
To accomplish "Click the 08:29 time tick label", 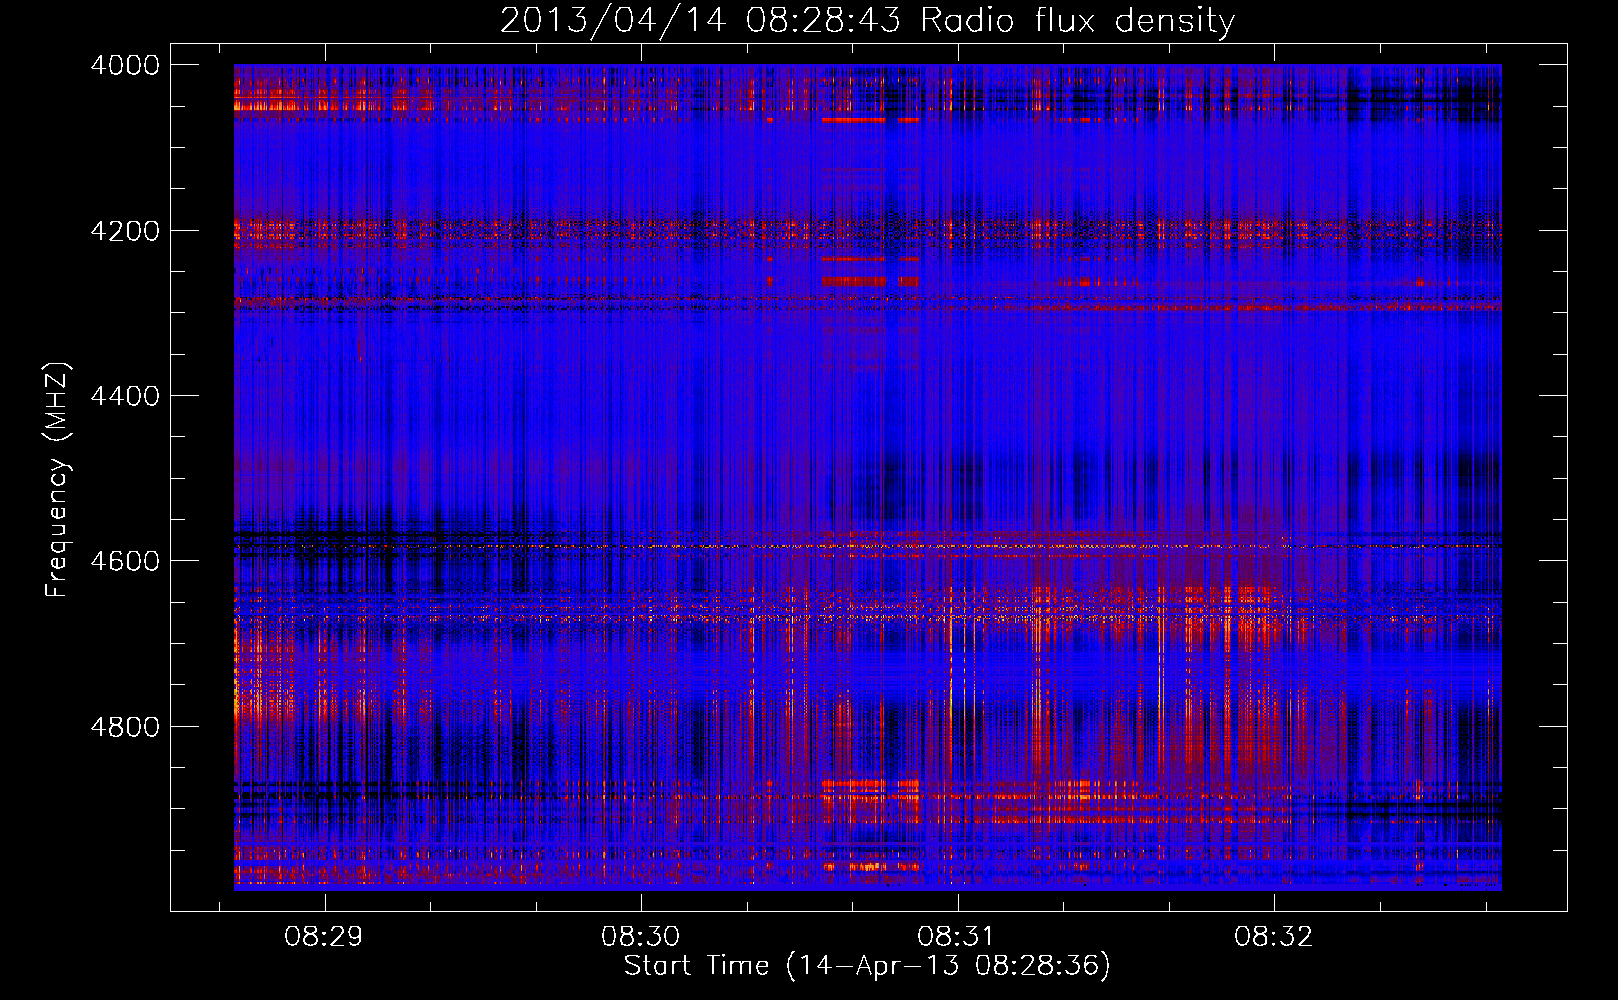I will pos(324,937).
